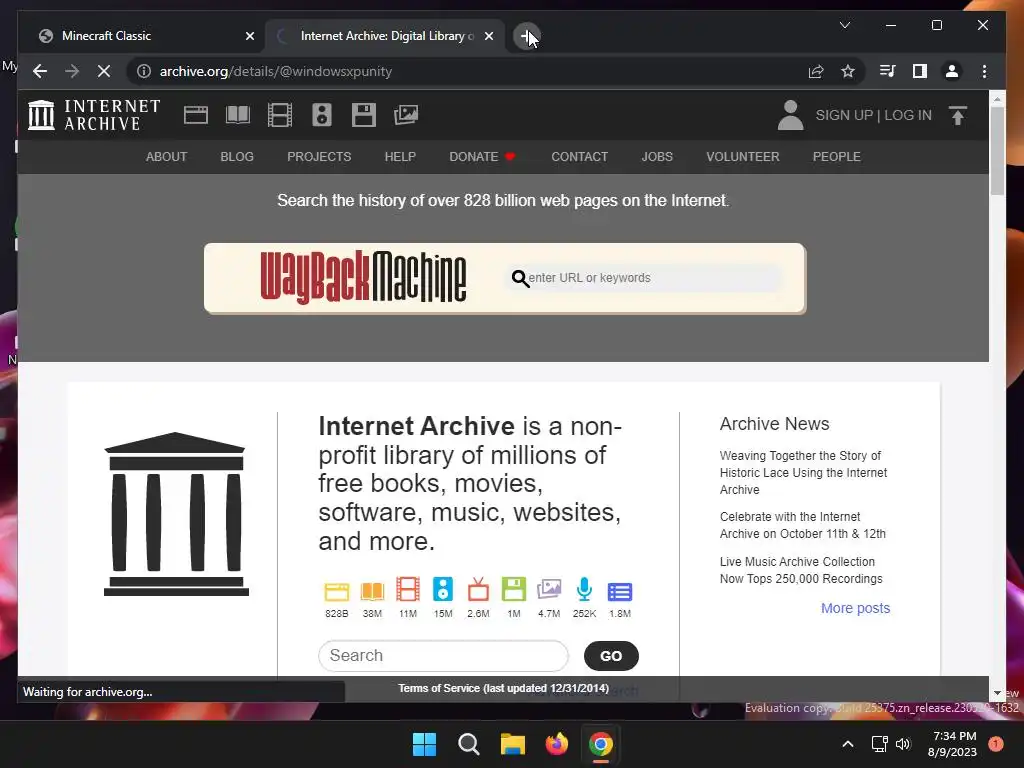
Task: Click the orange 38M books icon
Action: pos(372,592)
